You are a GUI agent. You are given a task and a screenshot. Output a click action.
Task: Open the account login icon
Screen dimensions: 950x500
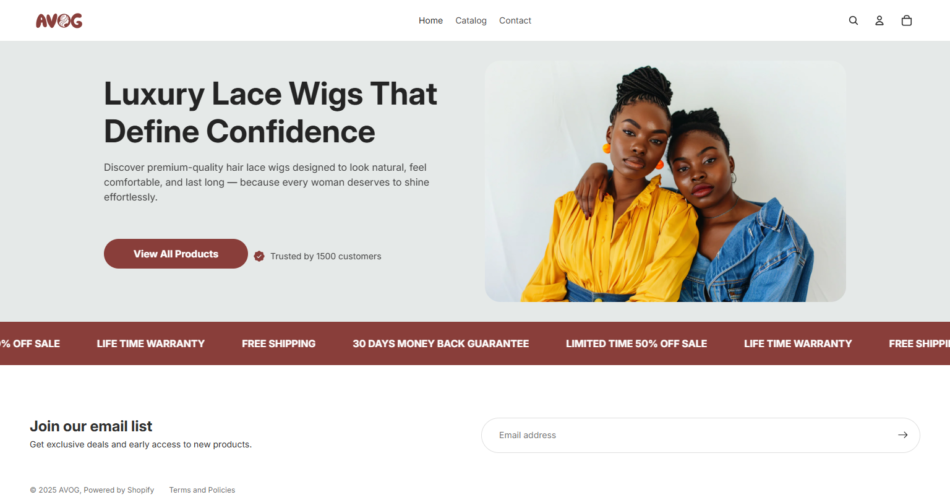click(x=879, y=21)
